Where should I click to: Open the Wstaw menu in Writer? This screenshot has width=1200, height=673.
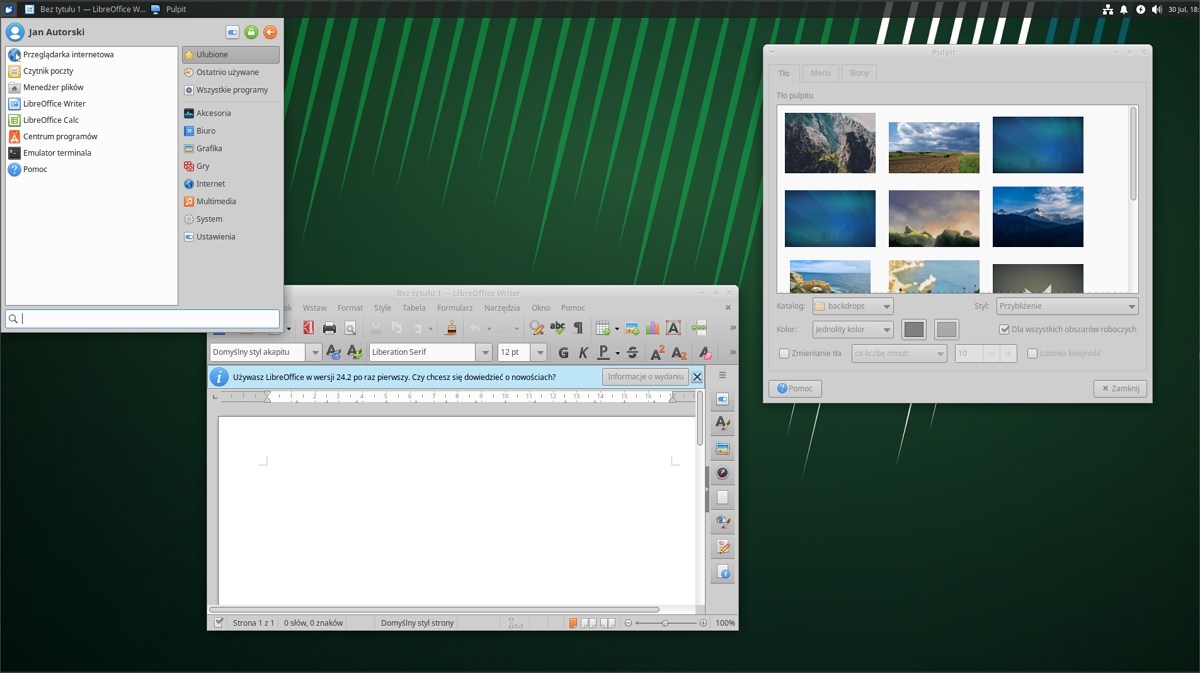[x=315, y=308]
